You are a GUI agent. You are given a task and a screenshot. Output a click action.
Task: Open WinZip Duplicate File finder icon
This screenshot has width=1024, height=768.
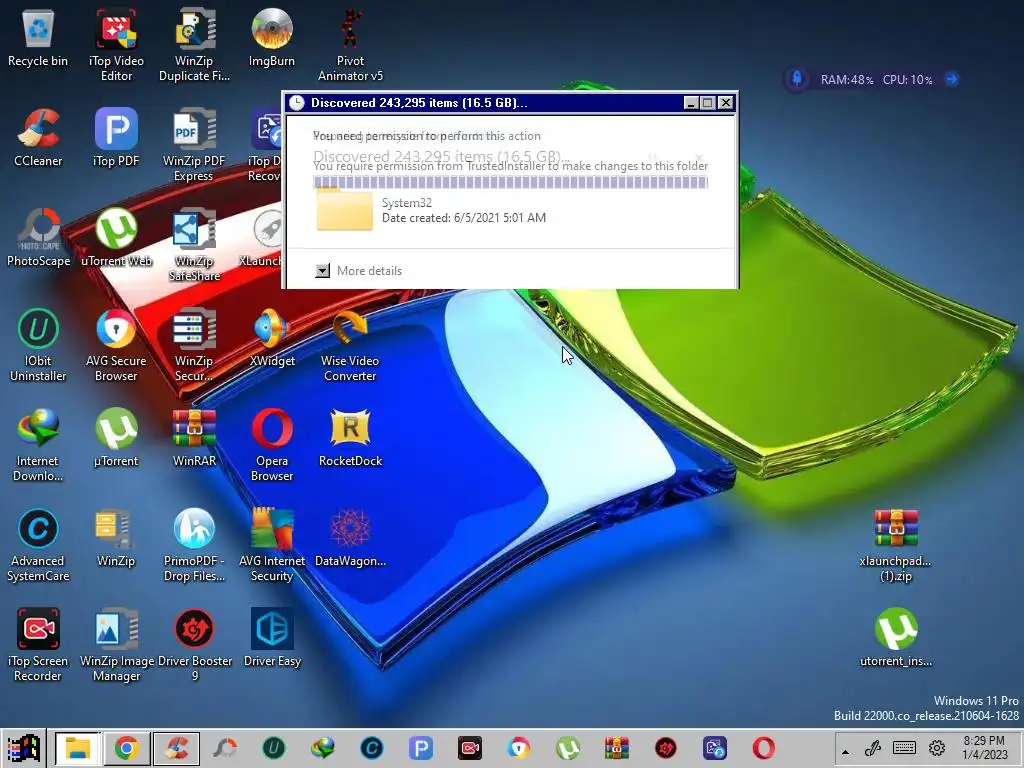tap(194, 44)
